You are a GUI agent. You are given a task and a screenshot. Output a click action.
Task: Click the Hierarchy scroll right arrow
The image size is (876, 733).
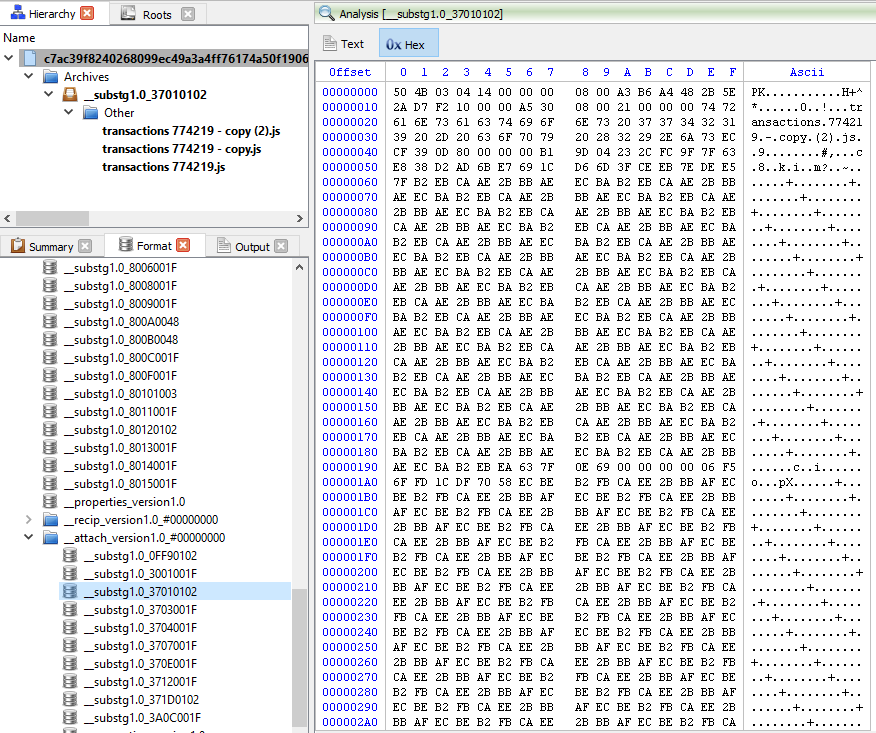(x=300, y=218)
